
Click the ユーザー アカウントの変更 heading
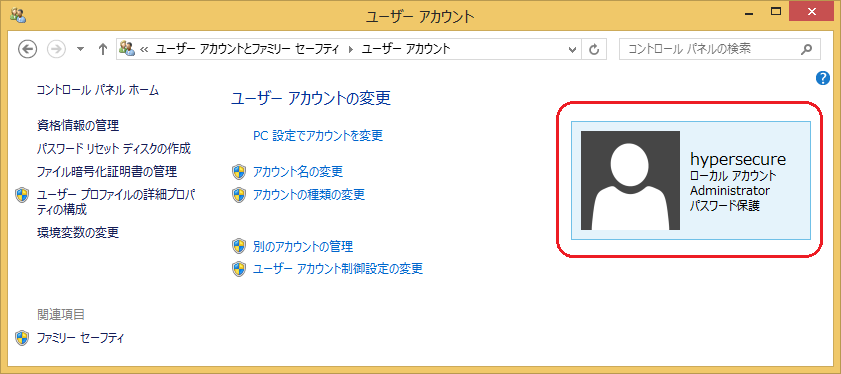pyautogui.click(x=311, y=98)
